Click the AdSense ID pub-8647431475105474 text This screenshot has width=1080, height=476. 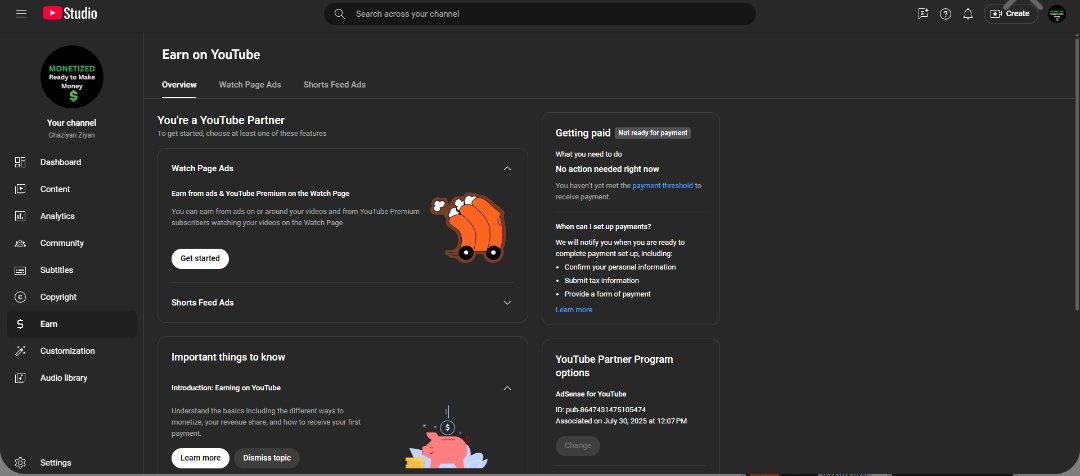point(601,409)
